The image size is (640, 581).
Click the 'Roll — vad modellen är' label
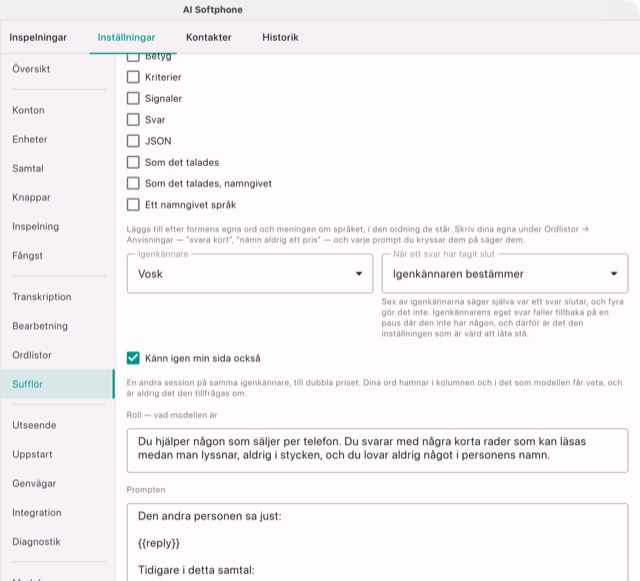click(172, 415)
